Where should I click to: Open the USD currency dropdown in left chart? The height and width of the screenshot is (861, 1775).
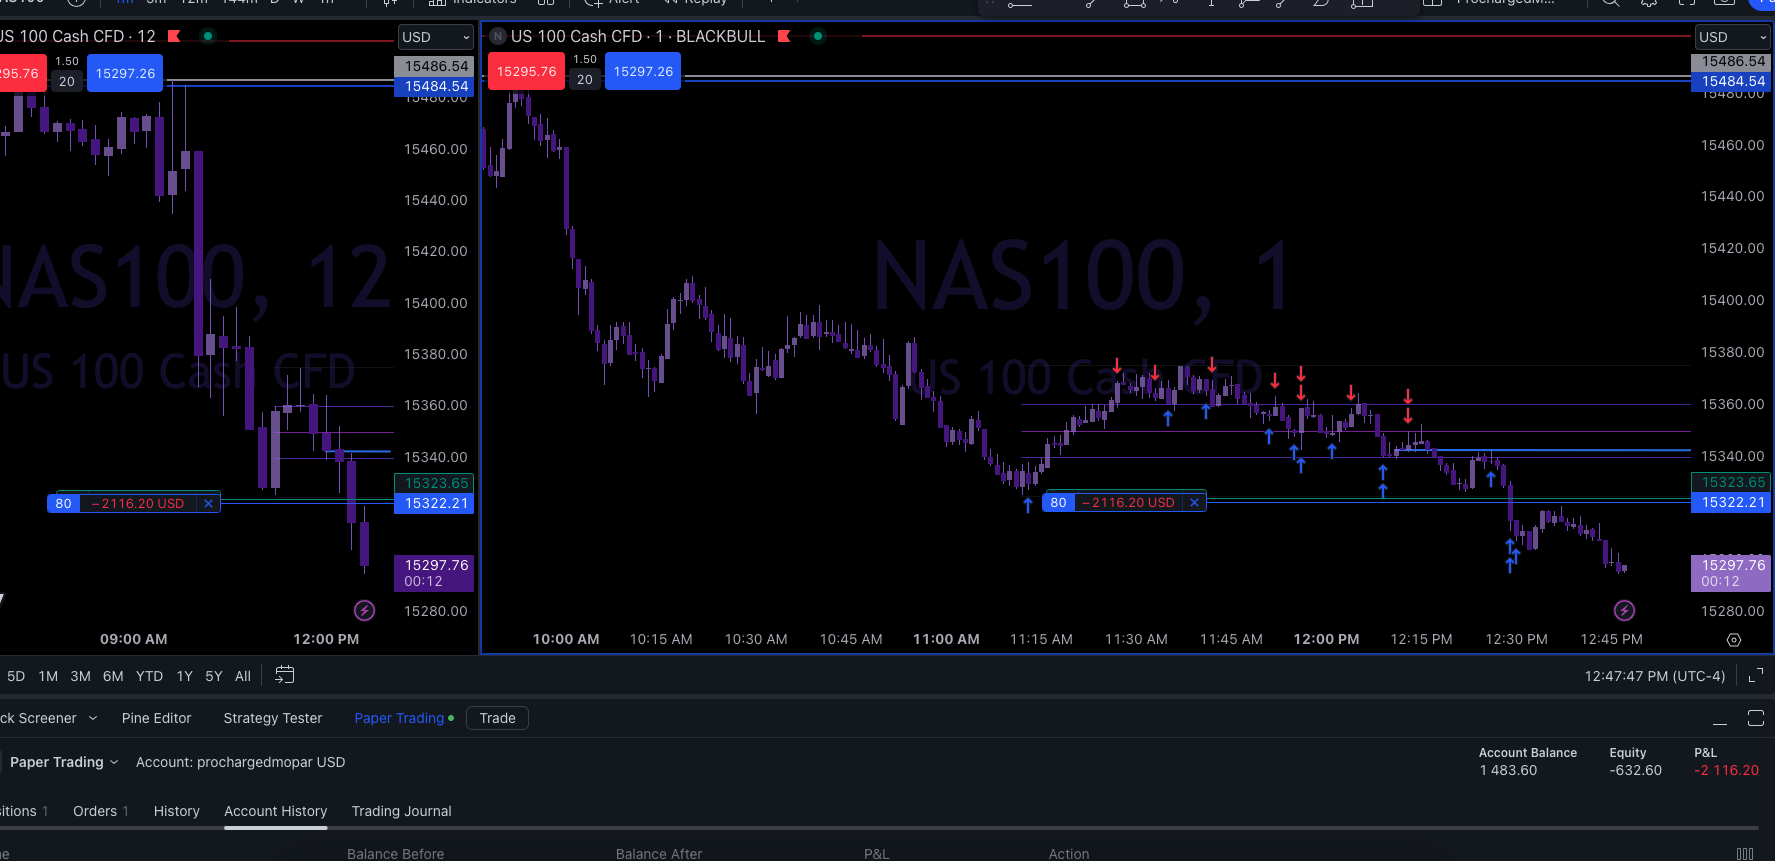[435, 37]
